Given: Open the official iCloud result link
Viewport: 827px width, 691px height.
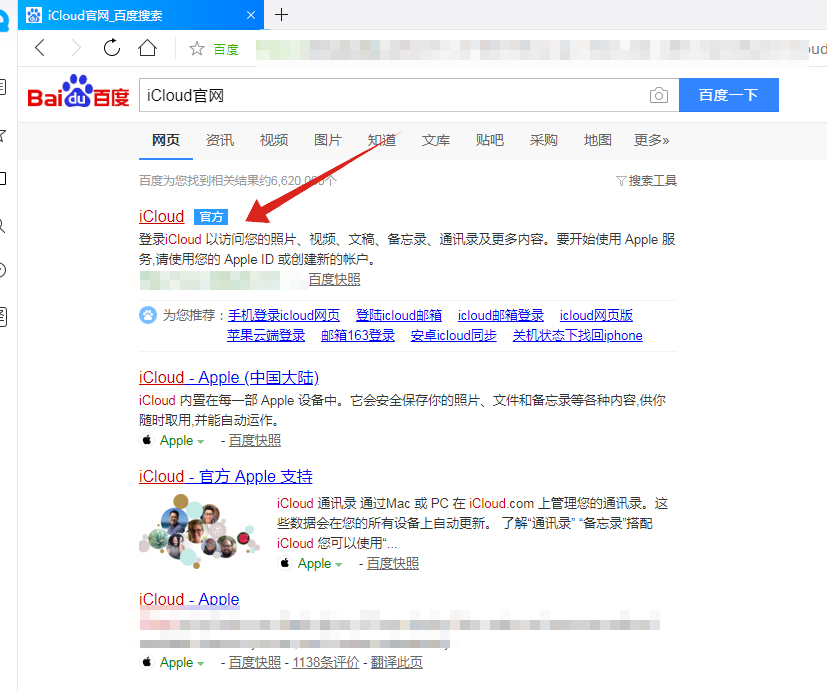Looking at the screenshot, I should (x=161, y=217).
